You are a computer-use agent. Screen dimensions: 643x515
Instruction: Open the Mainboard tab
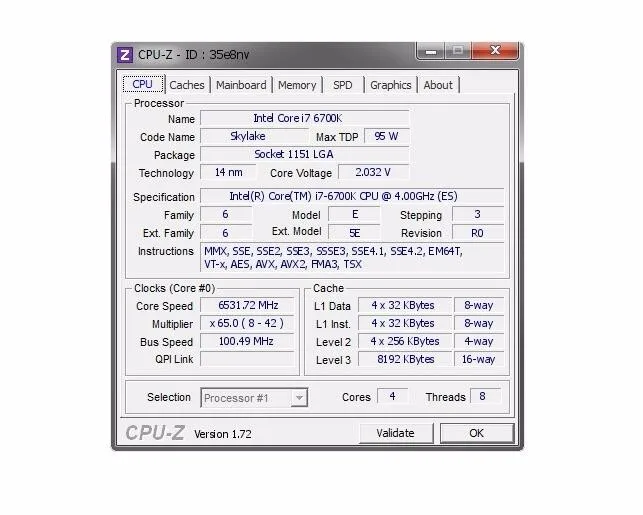[241, 85]
